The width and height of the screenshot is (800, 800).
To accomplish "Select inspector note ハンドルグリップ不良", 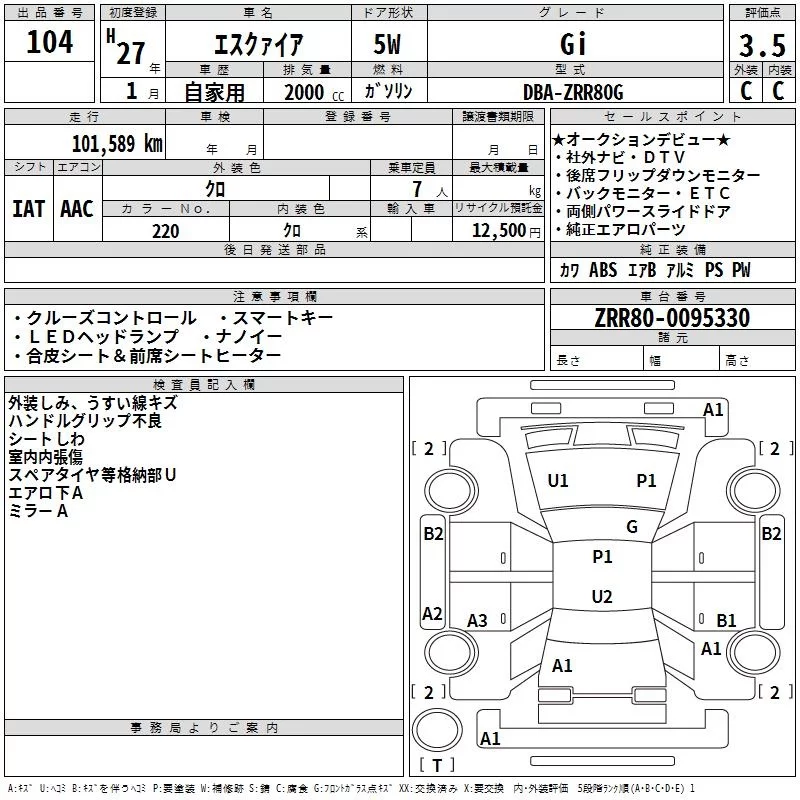I will 85,420.
